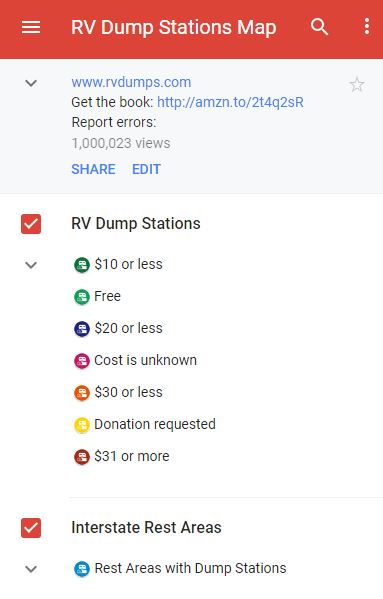Select the '$20 or less' legend label
The width and height of the screenshot is (383, 599).
128,328
